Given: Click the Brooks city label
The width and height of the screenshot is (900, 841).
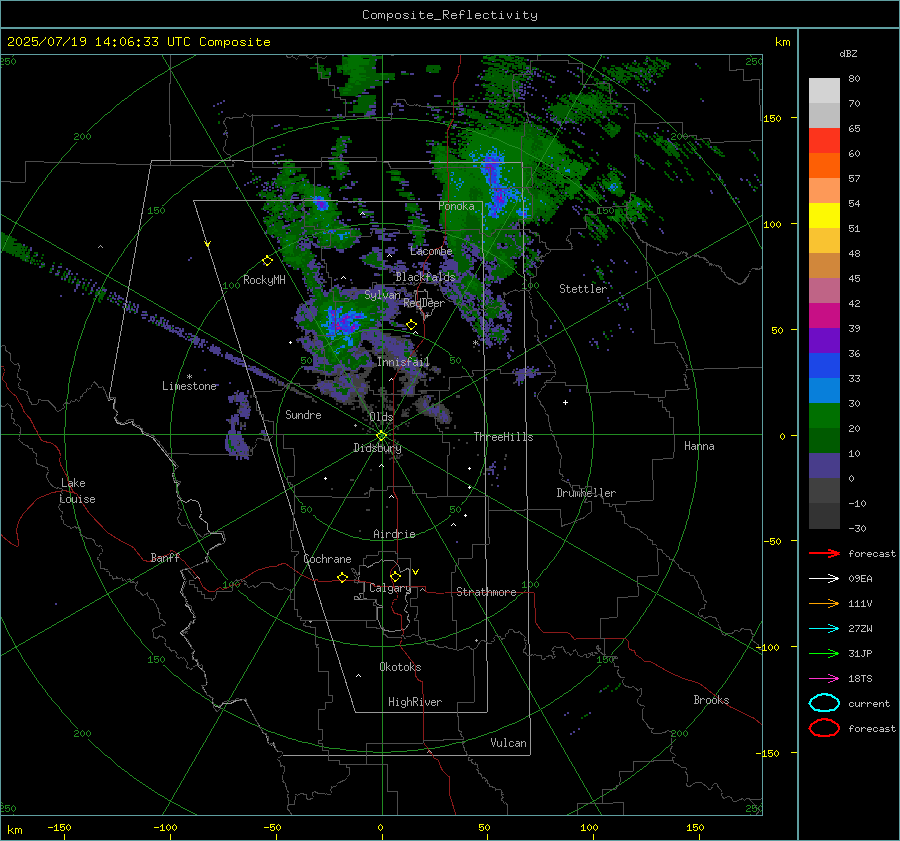Looking at the screenshot, I should 711,700.
